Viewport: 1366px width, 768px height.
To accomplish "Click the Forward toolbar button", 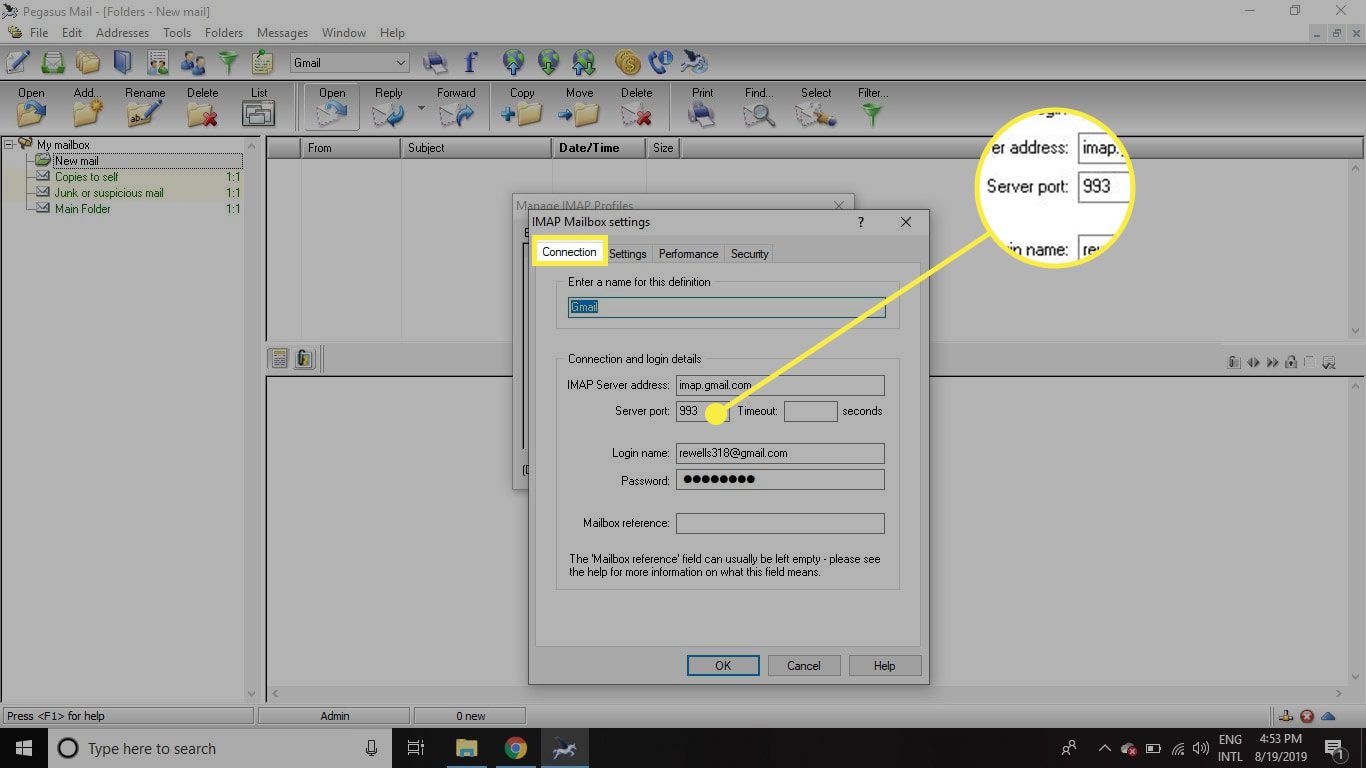I will point(456,107).
